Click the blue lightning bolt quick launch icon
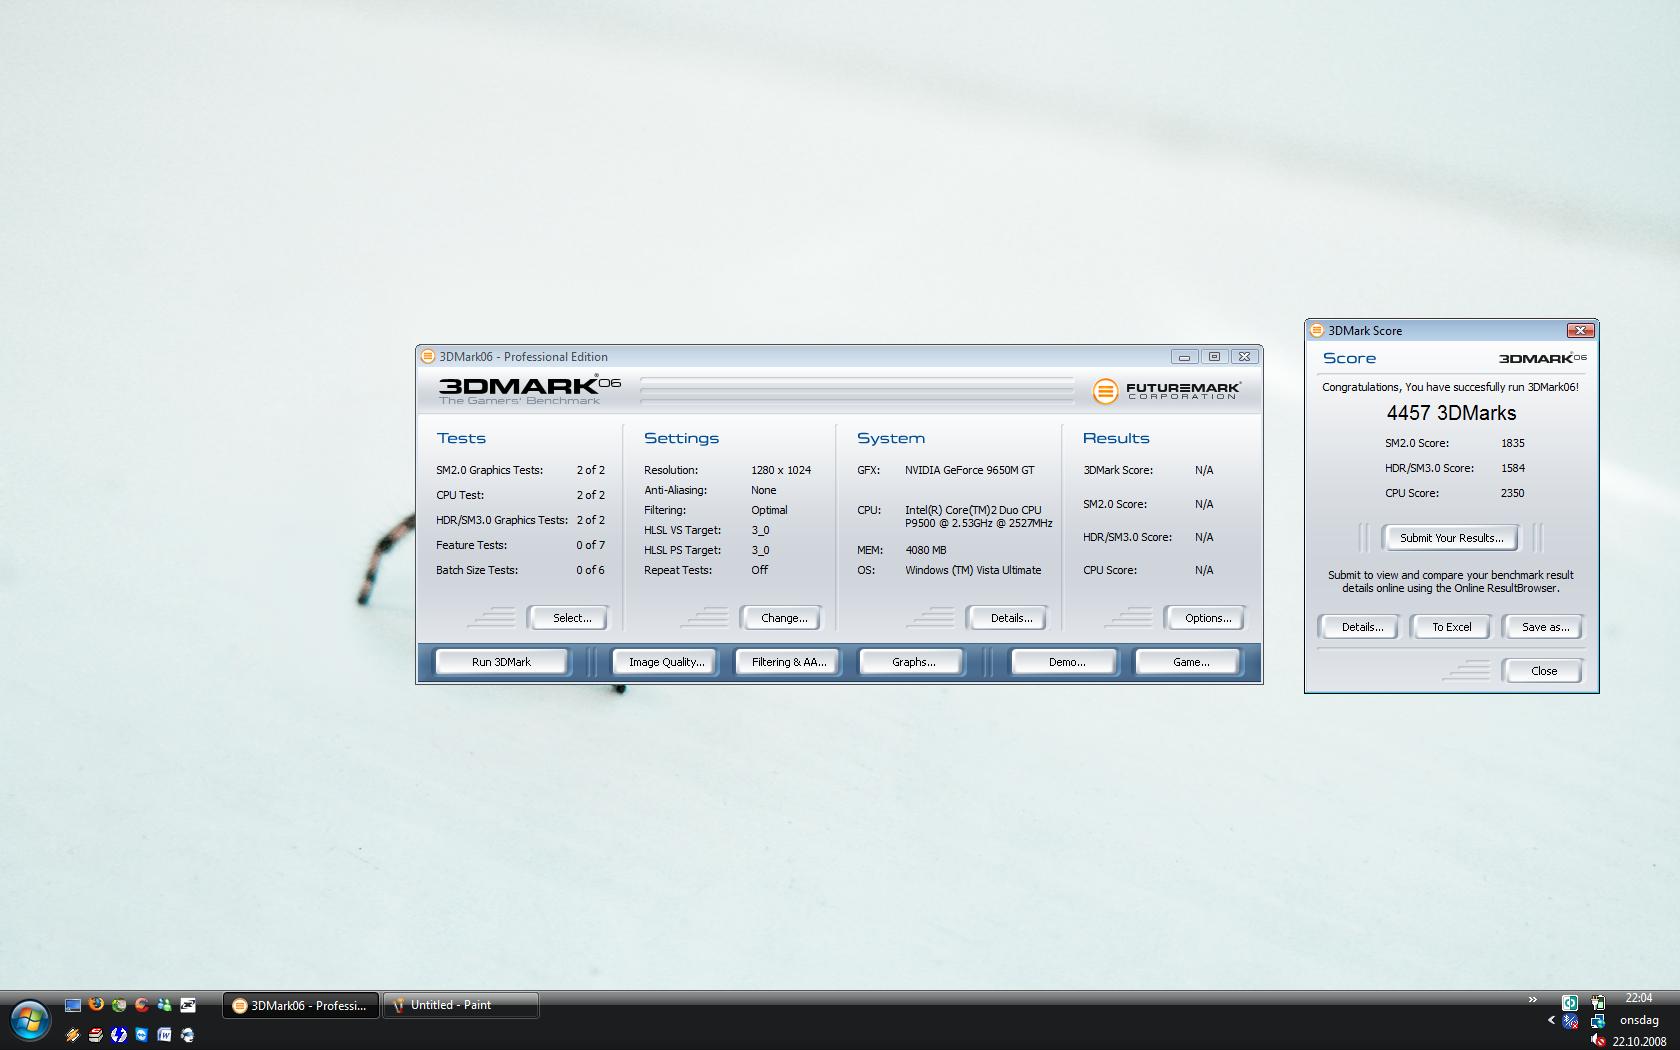Screen dimensions: 1680x1050 119,1035
